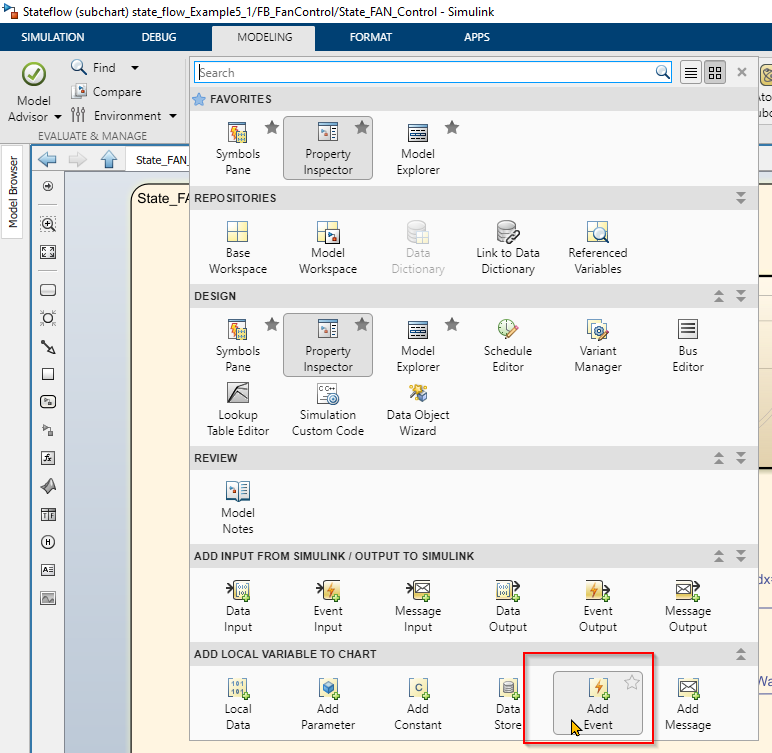The height and width of the screenshot is (753, 772).
Task: Move Design section up
Action: click(719, 296)
